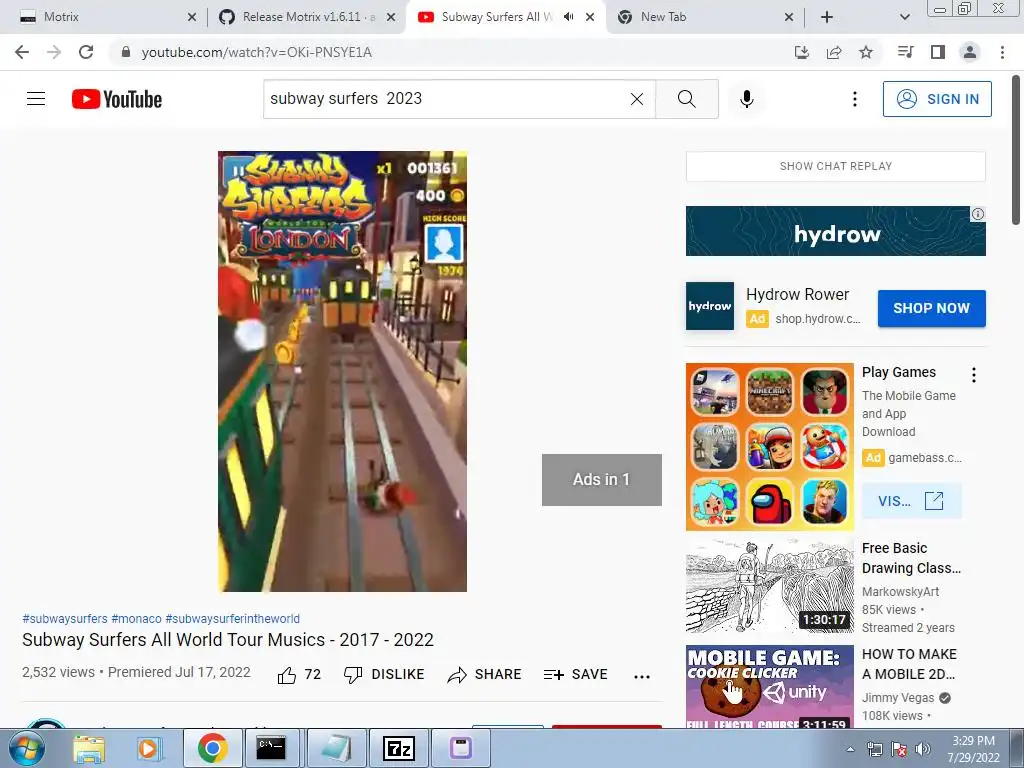This screenshot has width=1024, height=768.
Task: Click the #monaco hashtag
Action: [136, 618]
